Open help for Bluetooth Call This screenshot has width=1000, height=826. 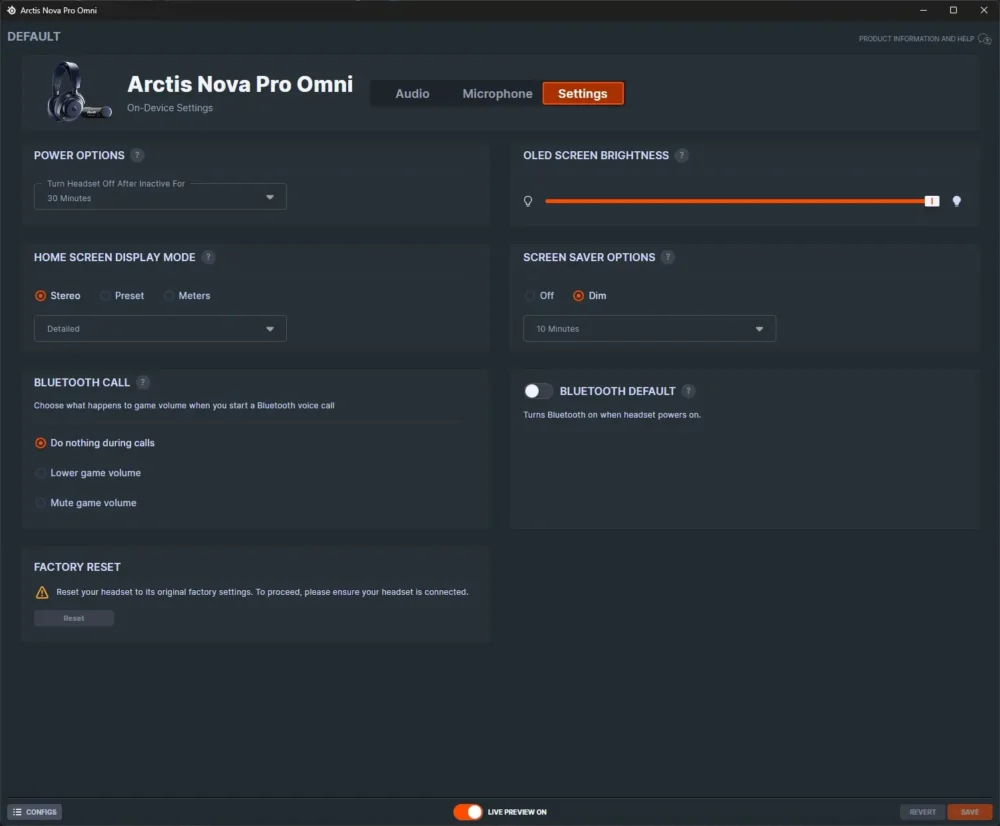tap(143, 382)
